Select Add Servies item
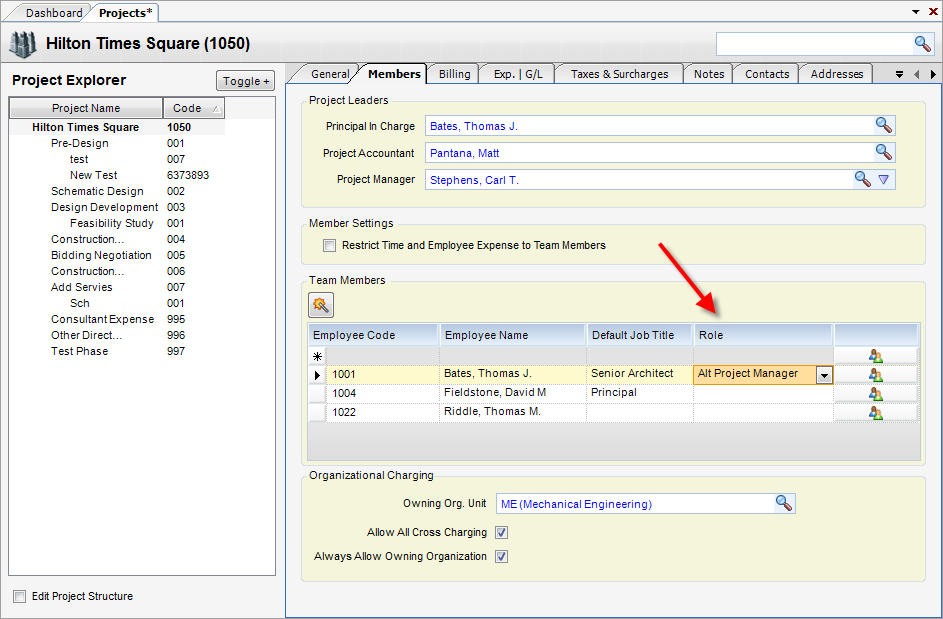Viewport: 943px width, 619px height. click(81, 287)
